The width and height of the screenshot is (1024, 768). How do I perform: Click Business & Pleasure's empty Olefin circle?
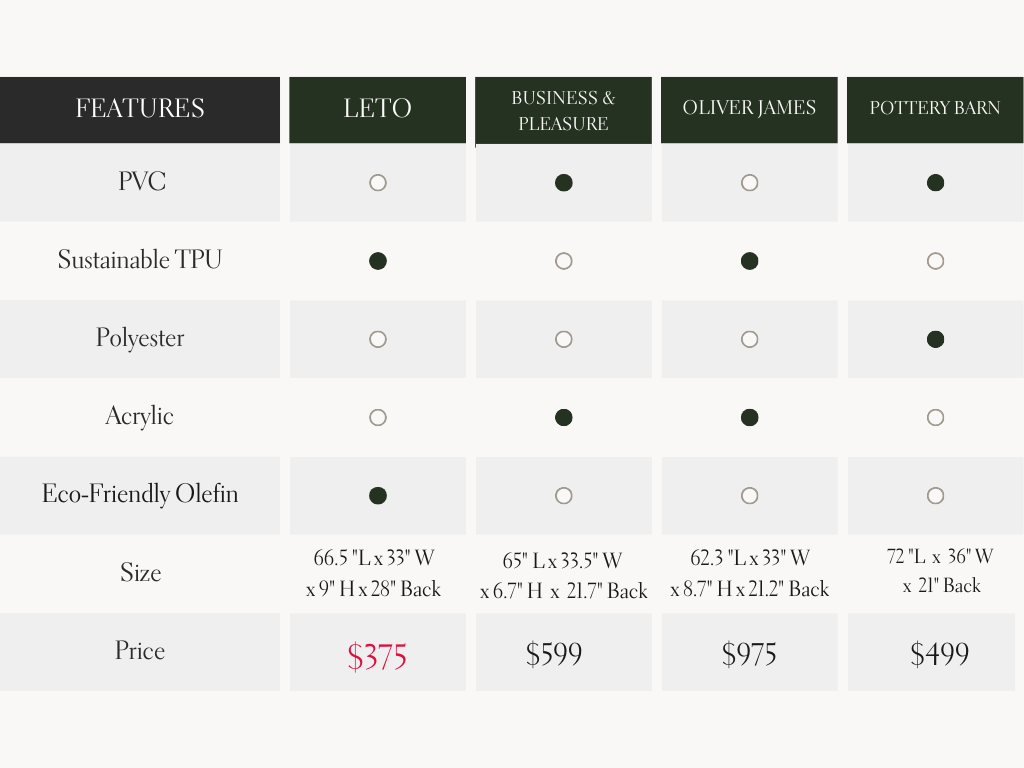[x=564, y=495]
